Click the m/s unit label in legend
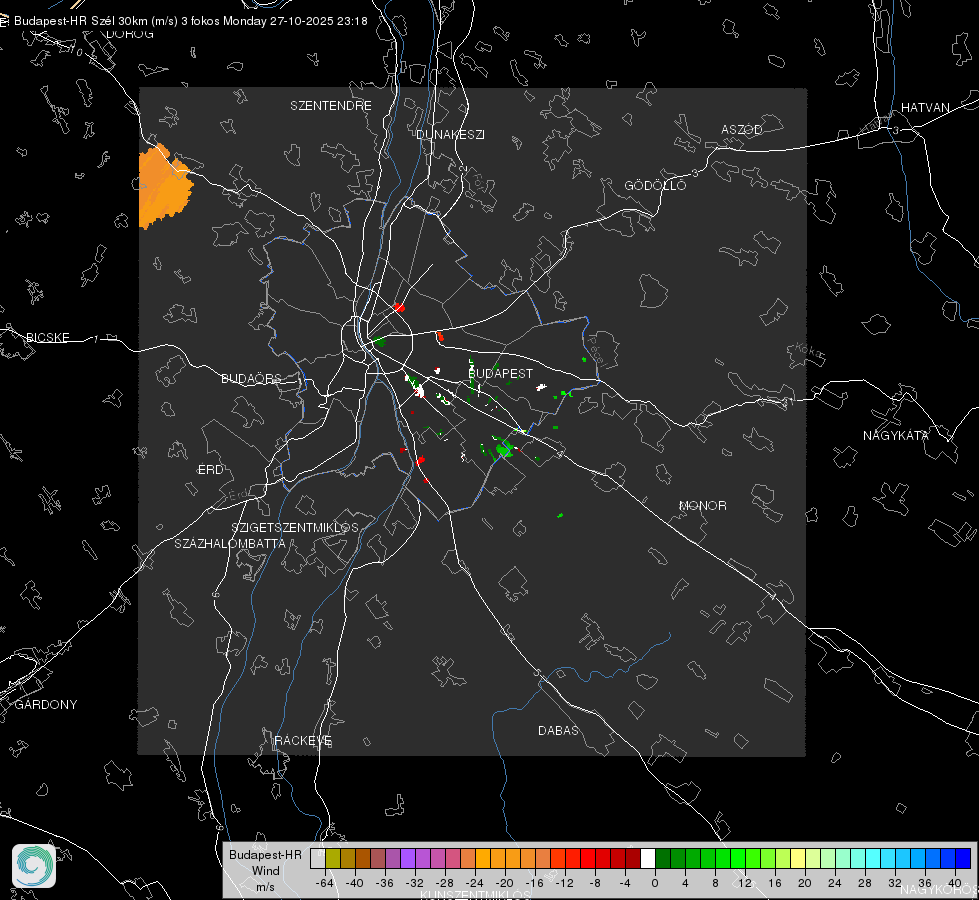Screen dimensions: 979x900 265,886
